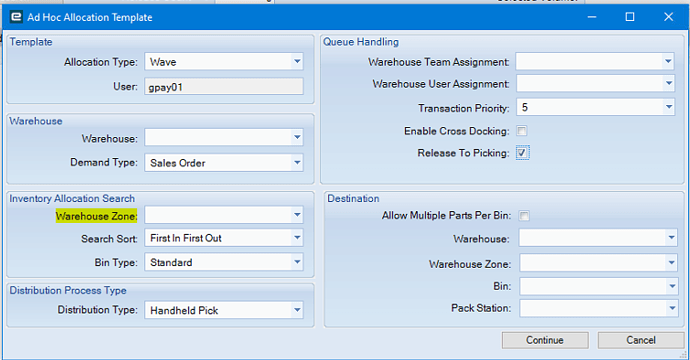Toggle Allow Multiple Parts Per Bin checkbox
Image resolution: width=690 pixels, height=360 pixels.
[x=524, y=216]
